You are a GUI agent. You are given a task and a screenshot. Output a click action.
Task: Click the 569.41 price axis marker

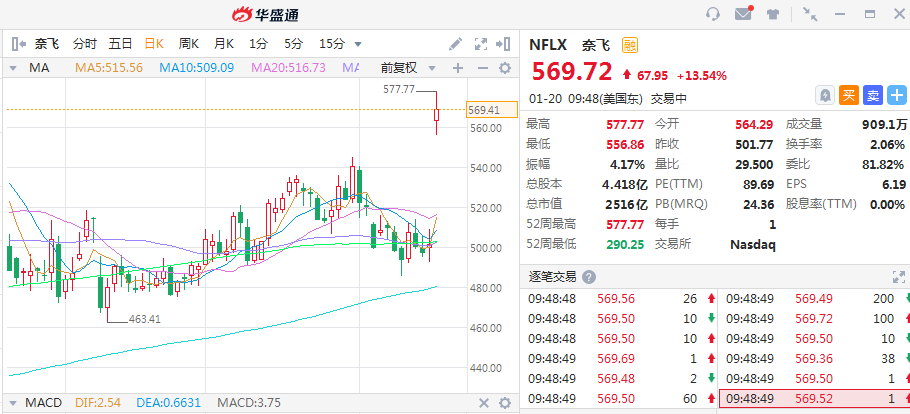tap(492, 109)
